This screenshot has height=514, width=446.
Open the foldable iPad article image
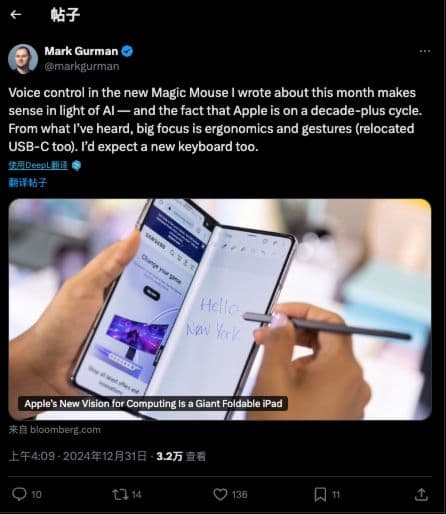(220, 309)
